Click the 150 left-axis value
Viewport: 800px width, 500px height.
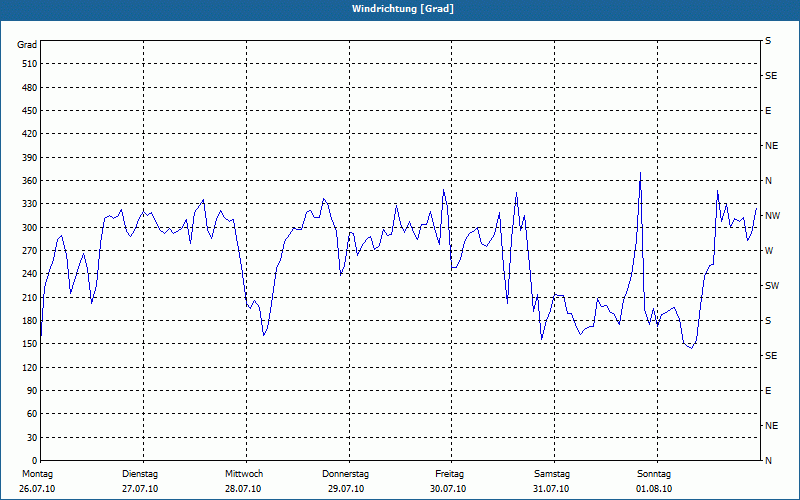29,344
